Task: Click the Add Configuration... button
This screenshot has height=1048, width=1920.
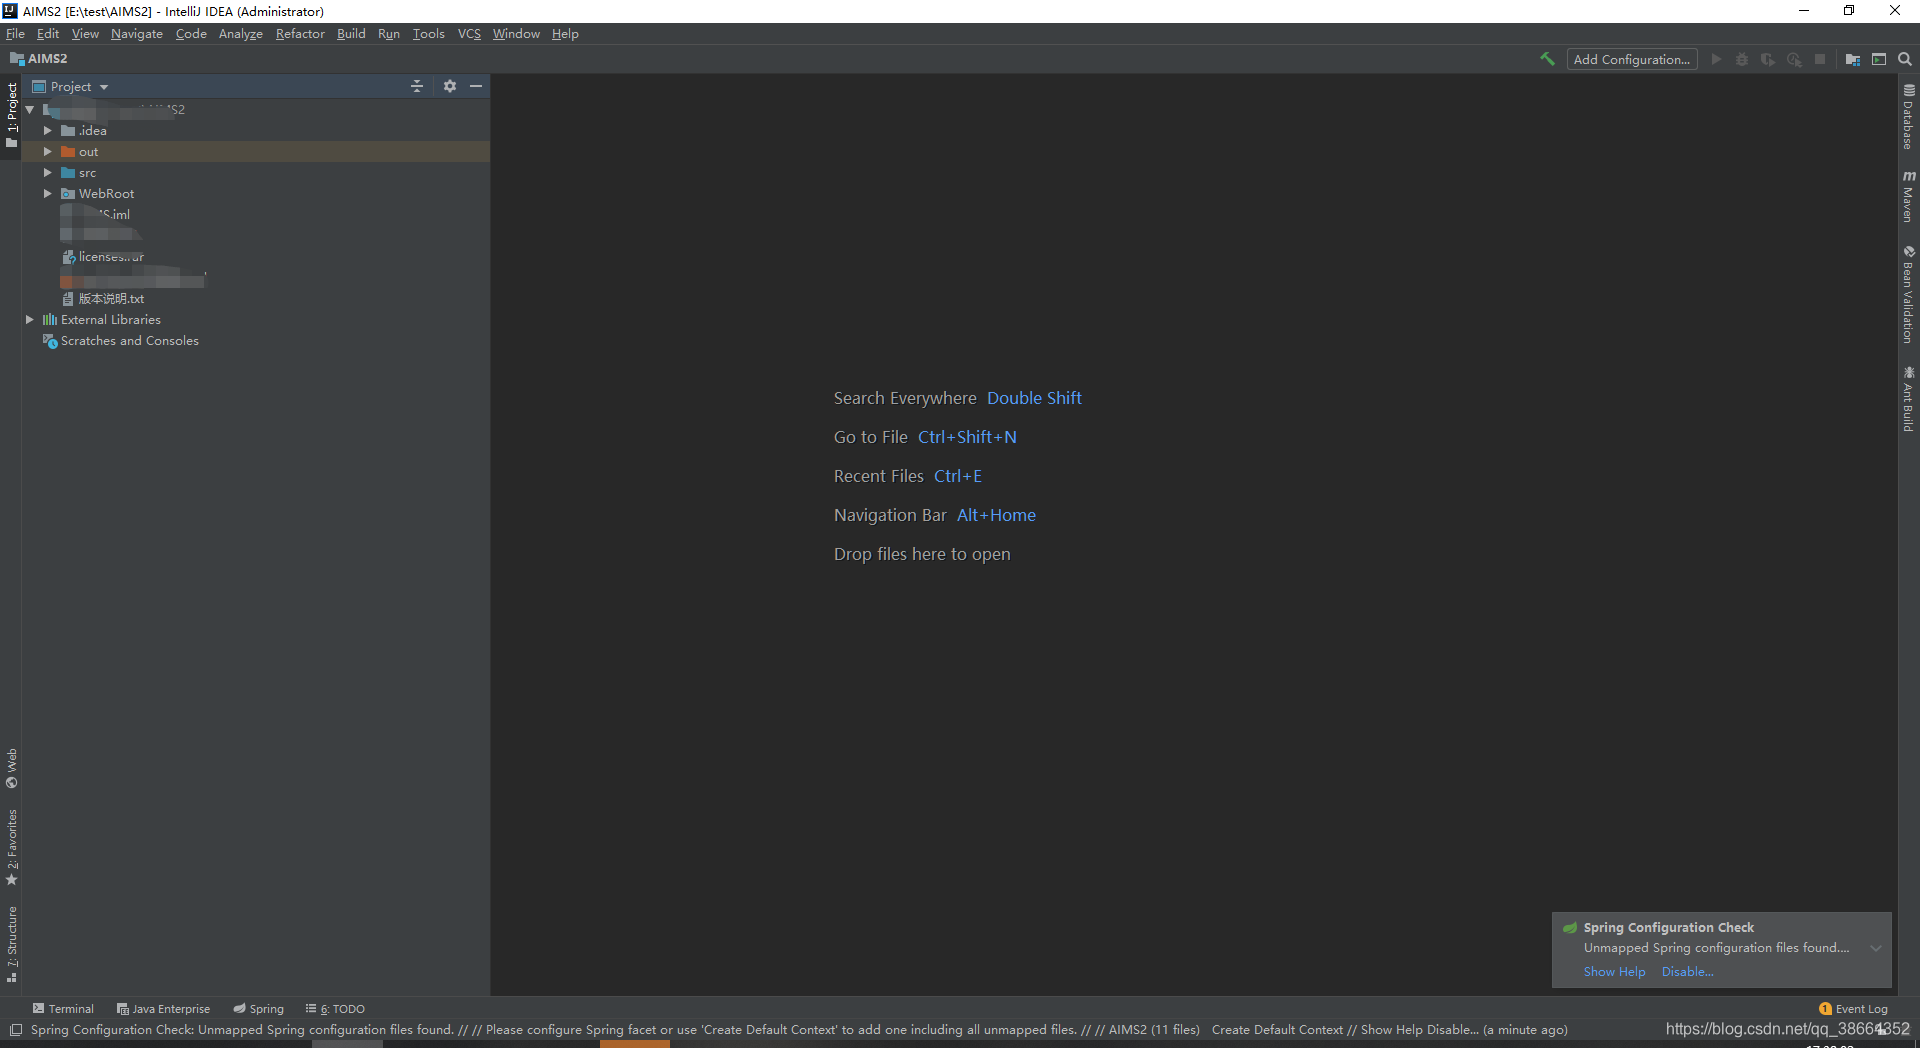Action: [x=1632, y=59]
